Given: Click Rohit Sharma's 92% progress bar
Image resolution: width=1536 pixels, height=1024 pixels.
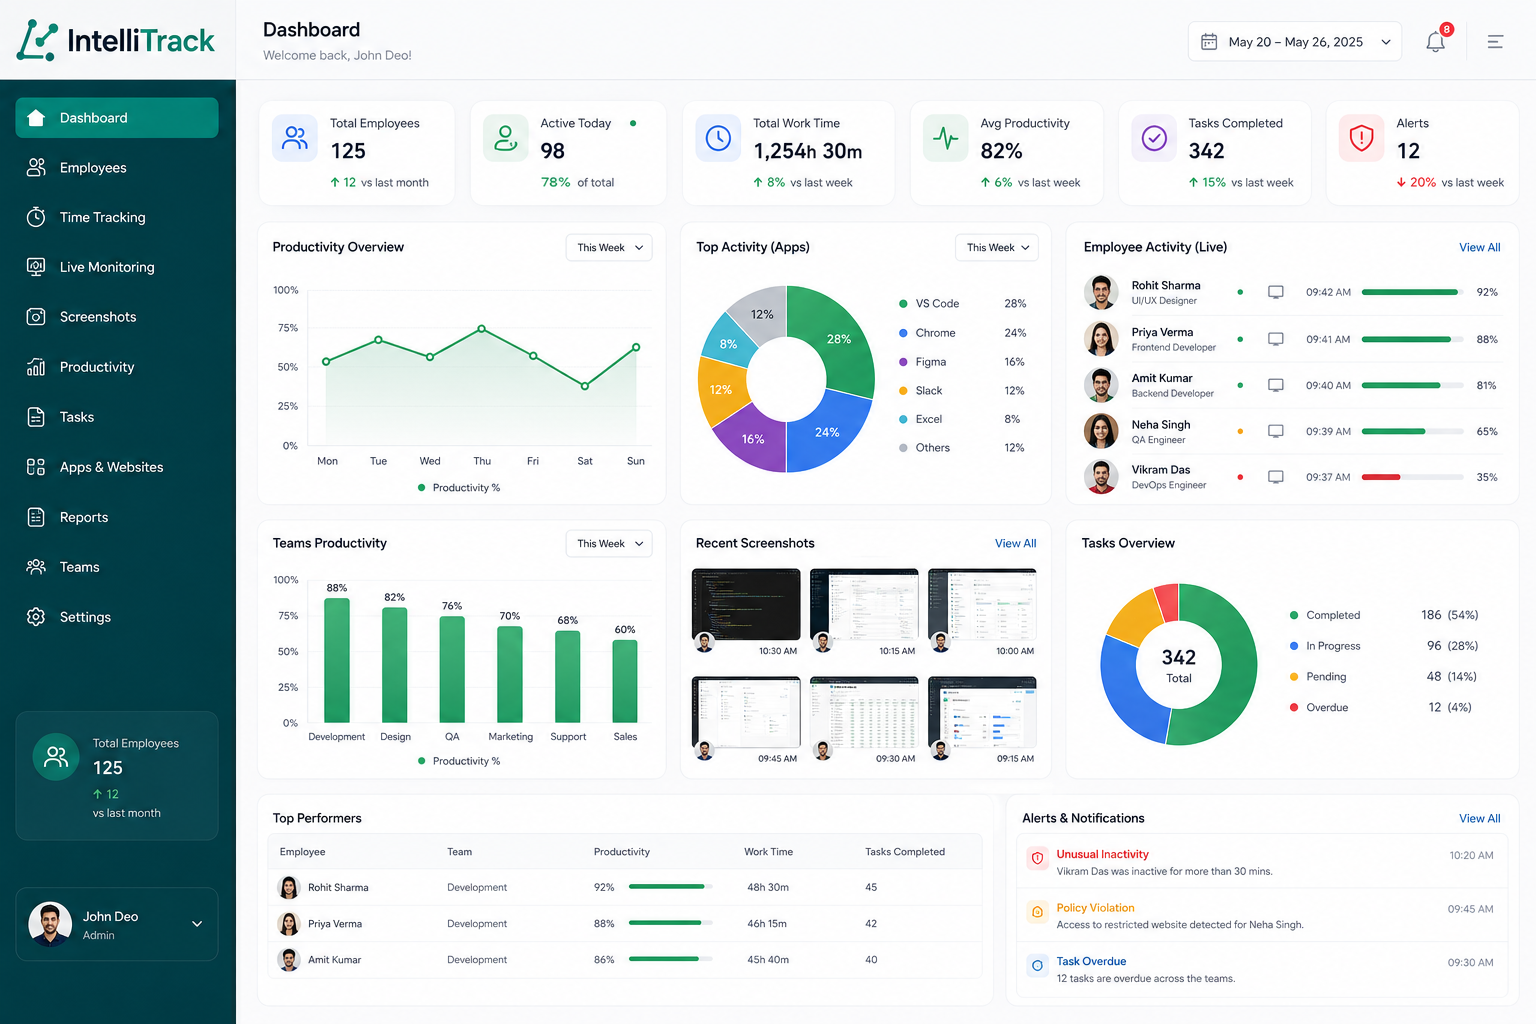Looking at the screenshot, I should pyautogui.click(x=1411, y=292).
